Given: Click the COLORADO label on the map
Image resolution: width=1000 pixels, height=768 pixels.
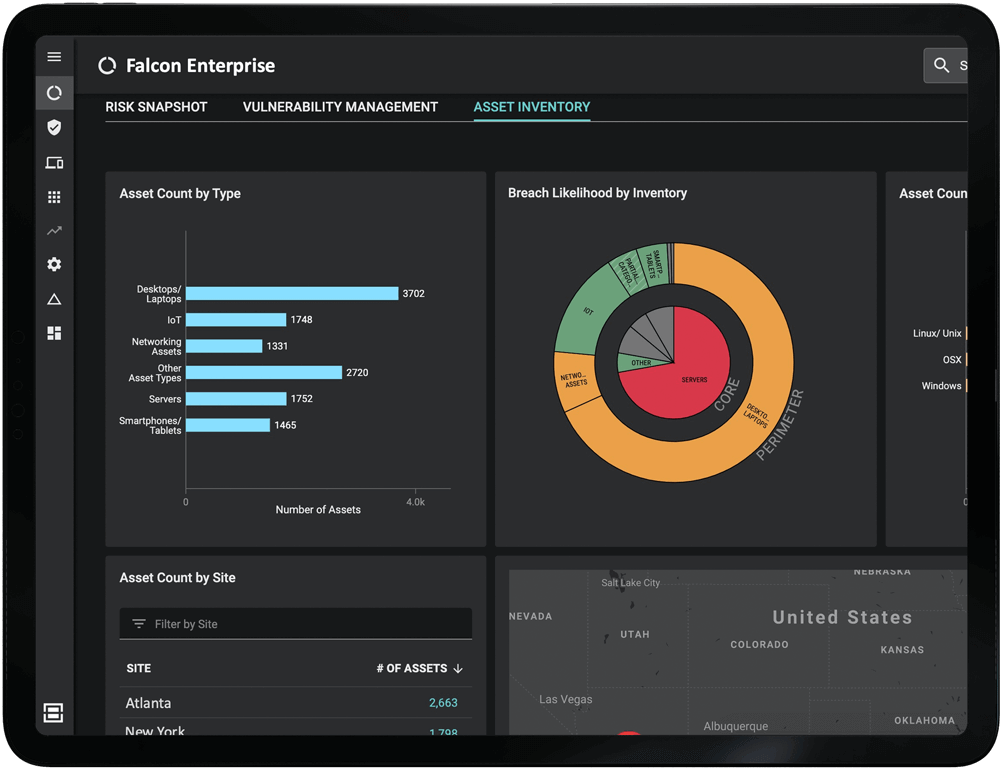Looking at the screenshot, I should [x=759, y=644].
